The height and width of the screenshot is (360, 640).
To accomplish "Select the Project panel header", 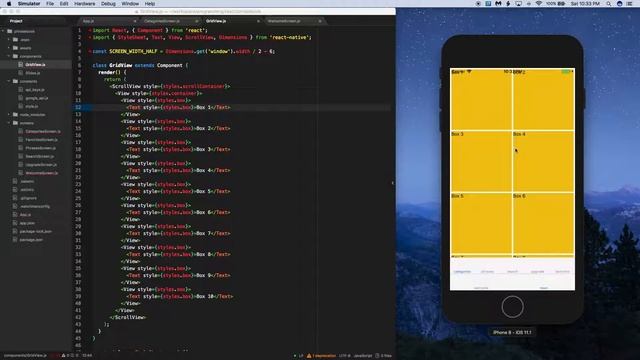I will coord(16,21).
